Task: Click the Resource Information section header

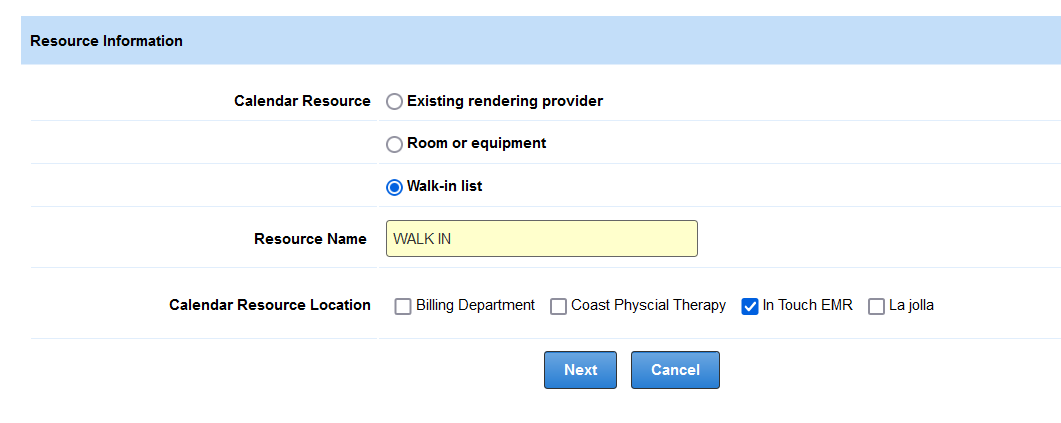Action: click(106, 41)
